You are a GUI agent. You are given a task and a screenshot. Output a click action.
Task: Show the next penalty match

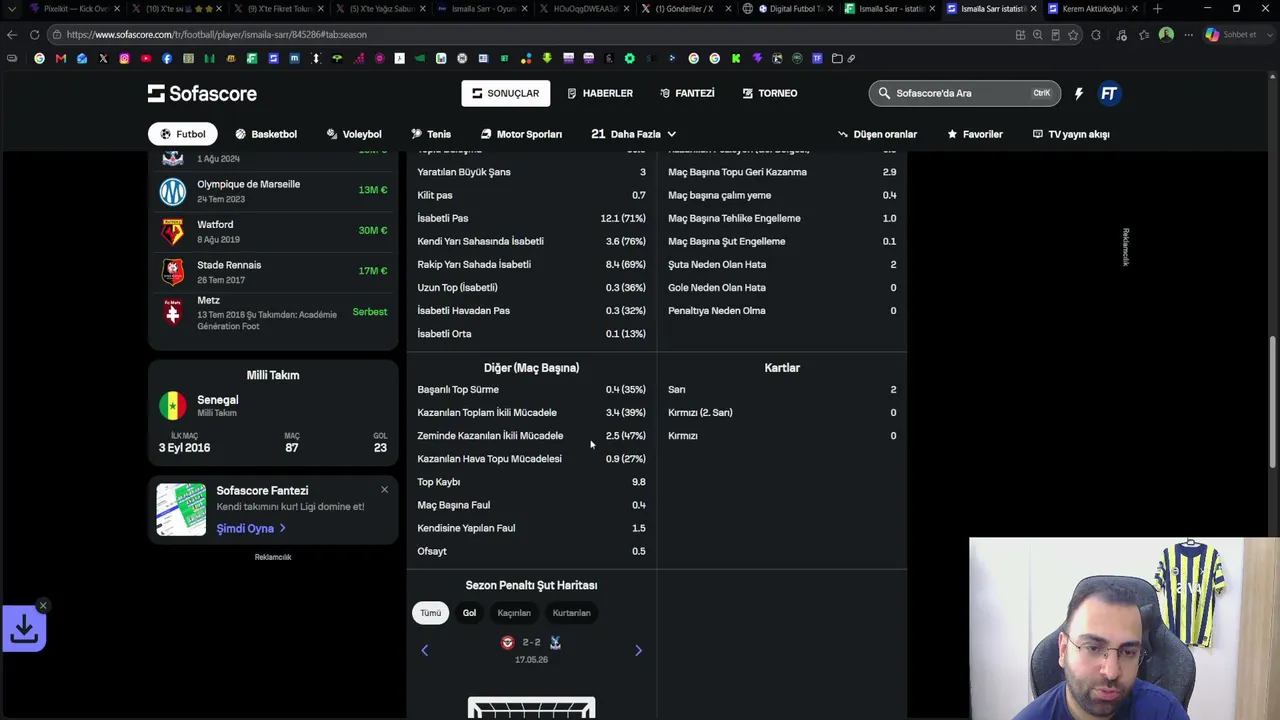(638, 650)
